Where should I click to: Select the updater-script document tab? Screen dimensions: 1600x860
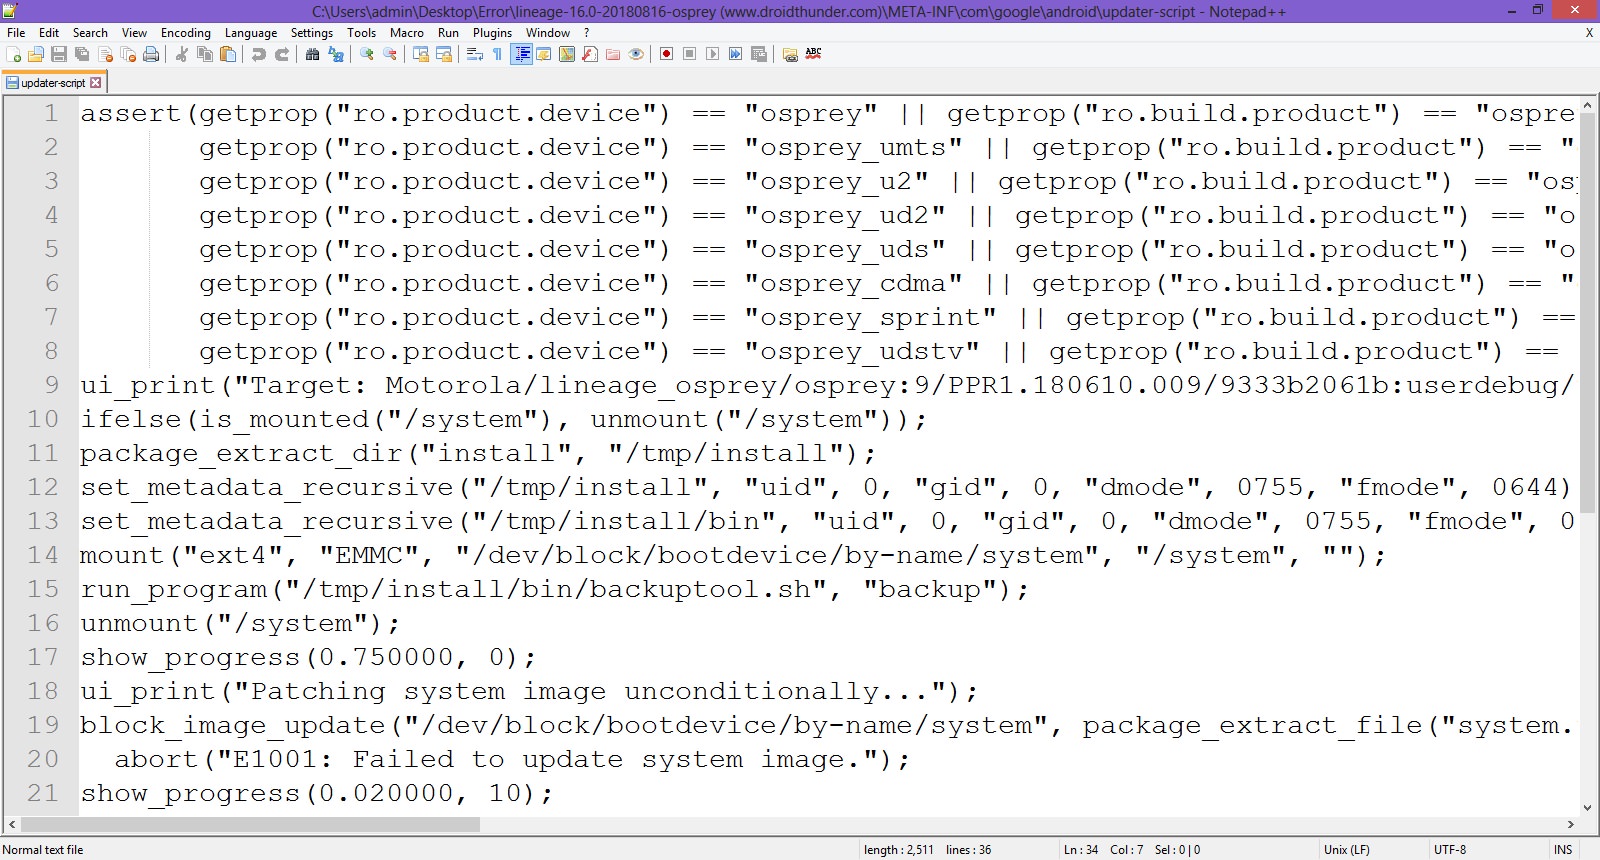(52, 83)
